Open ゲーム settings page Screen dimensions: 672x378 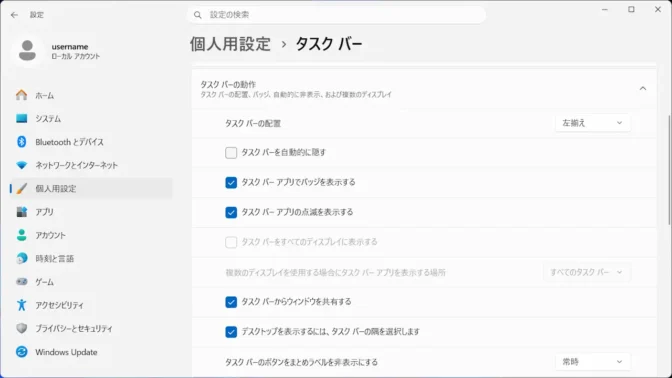[x=92, y=282]
